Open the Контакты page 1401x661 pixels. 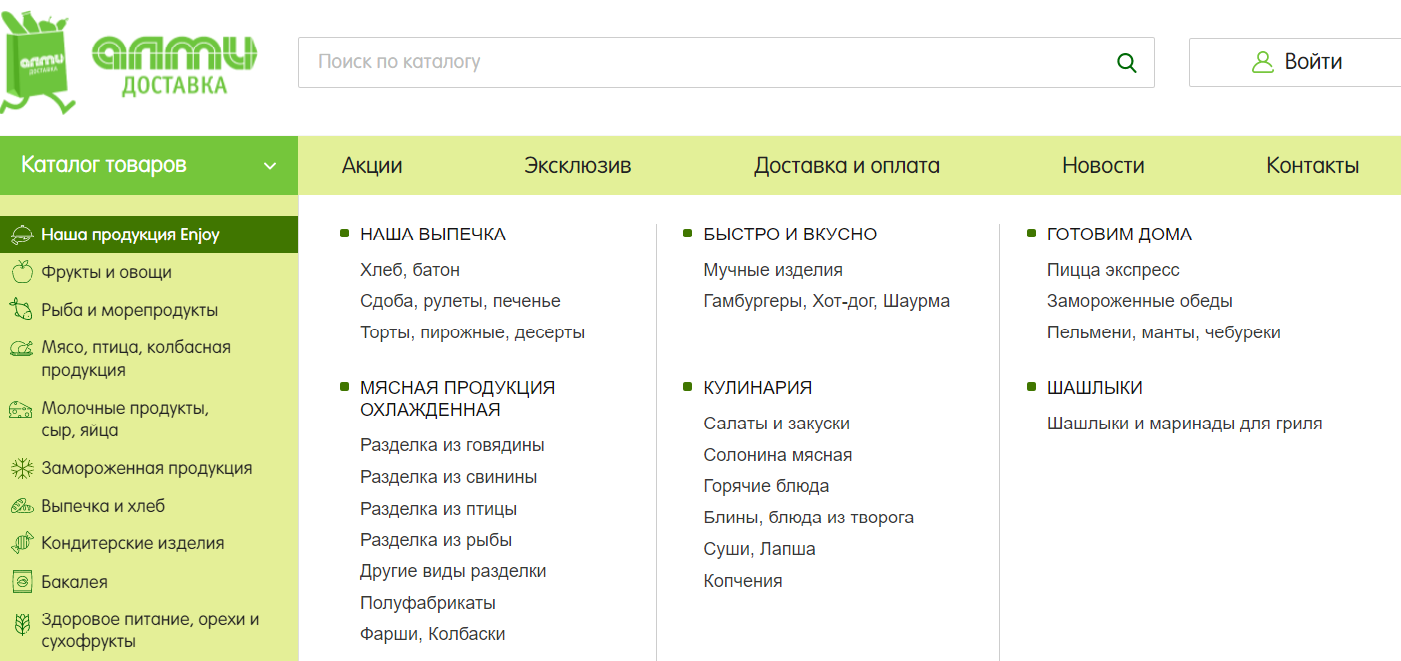point(1313,166)
